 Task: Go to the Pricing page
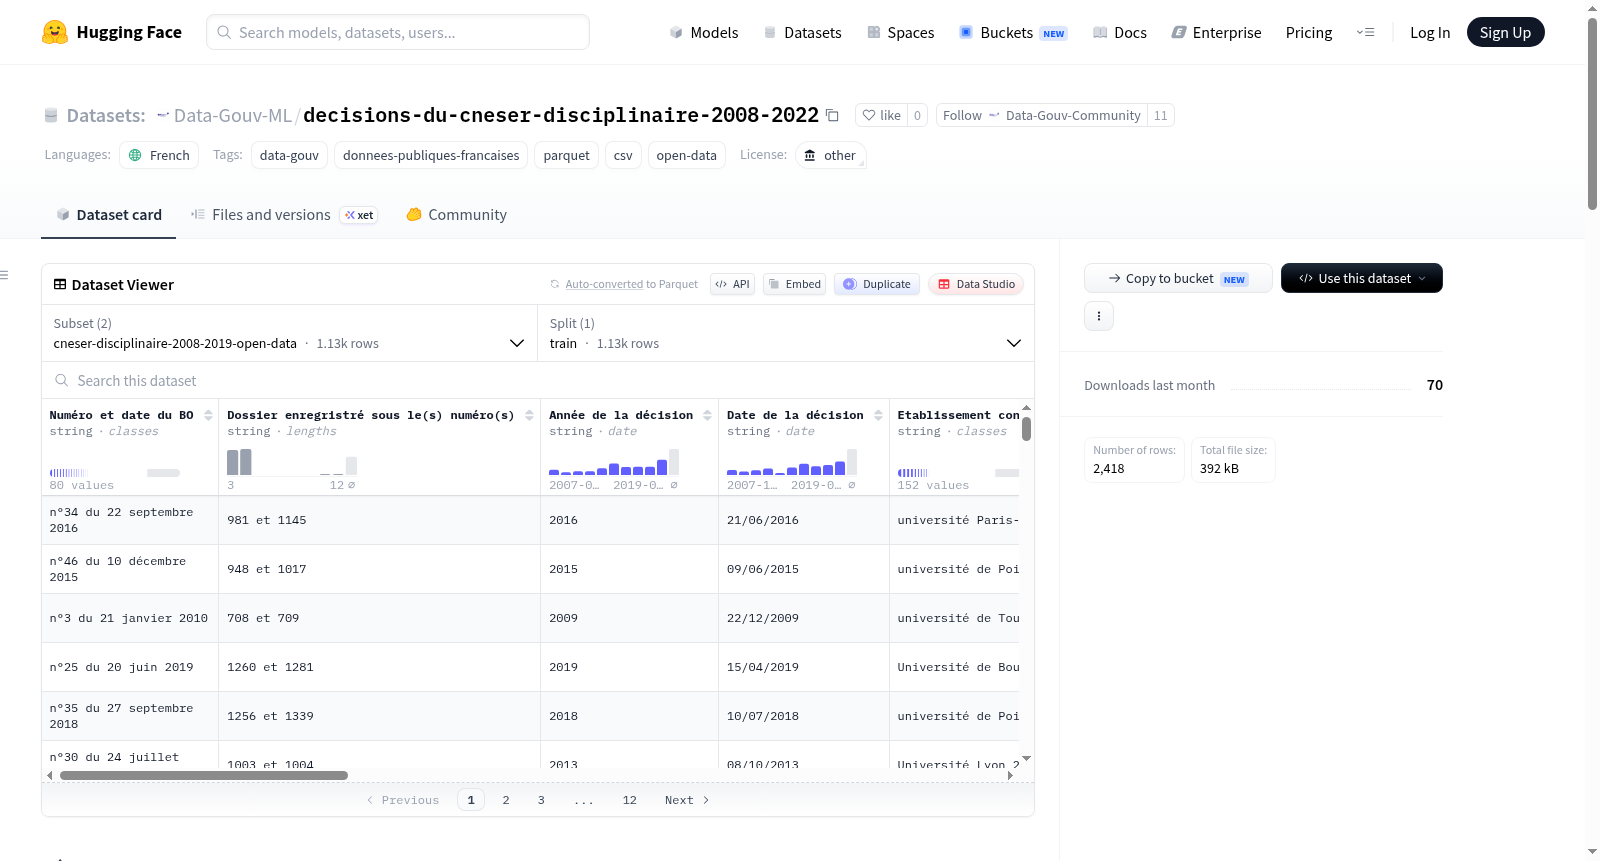pos(1309,32)
